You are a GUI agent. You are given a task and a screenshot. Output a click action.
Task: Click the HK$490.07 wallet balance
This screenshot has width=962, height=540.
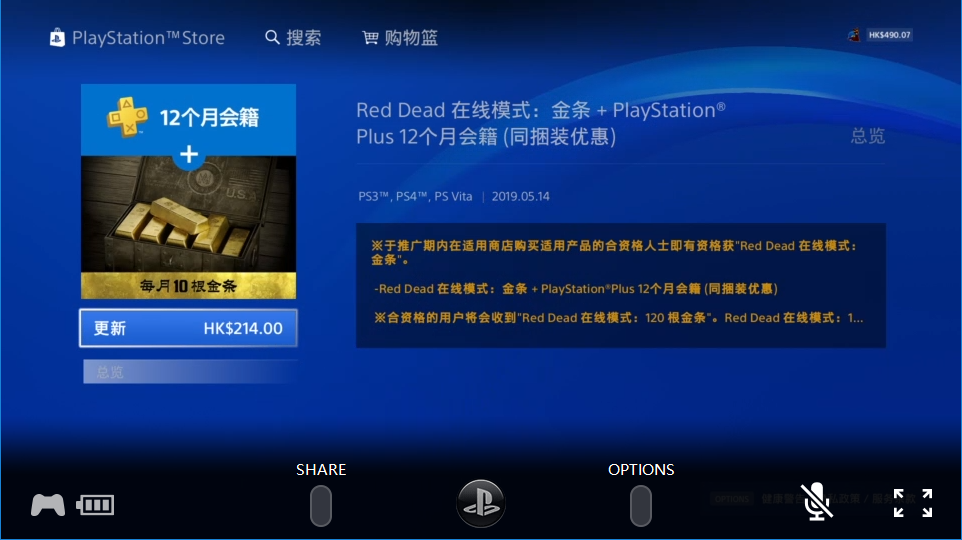pos(889,35)
